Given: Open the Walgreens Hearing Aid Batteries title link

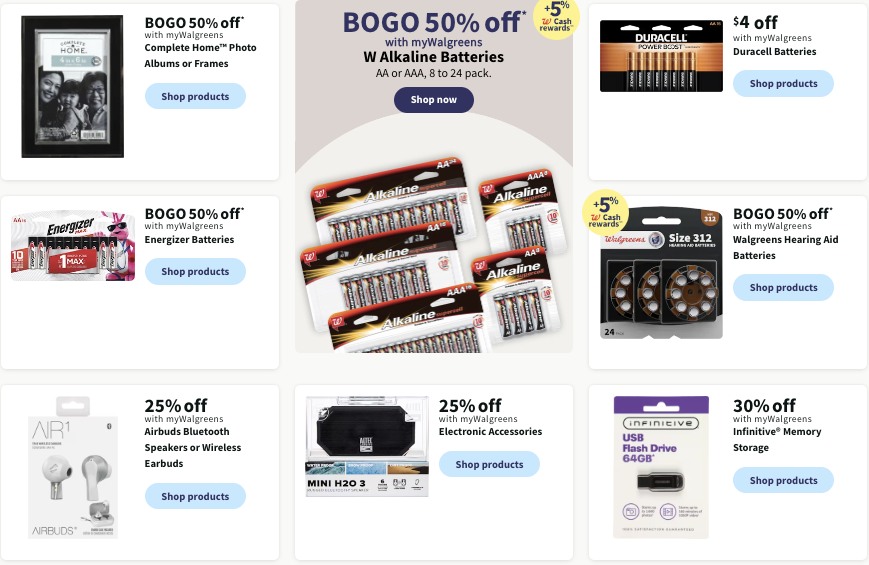Looking at the screenshot, I should pyautogui.click(x=785, y=248).
